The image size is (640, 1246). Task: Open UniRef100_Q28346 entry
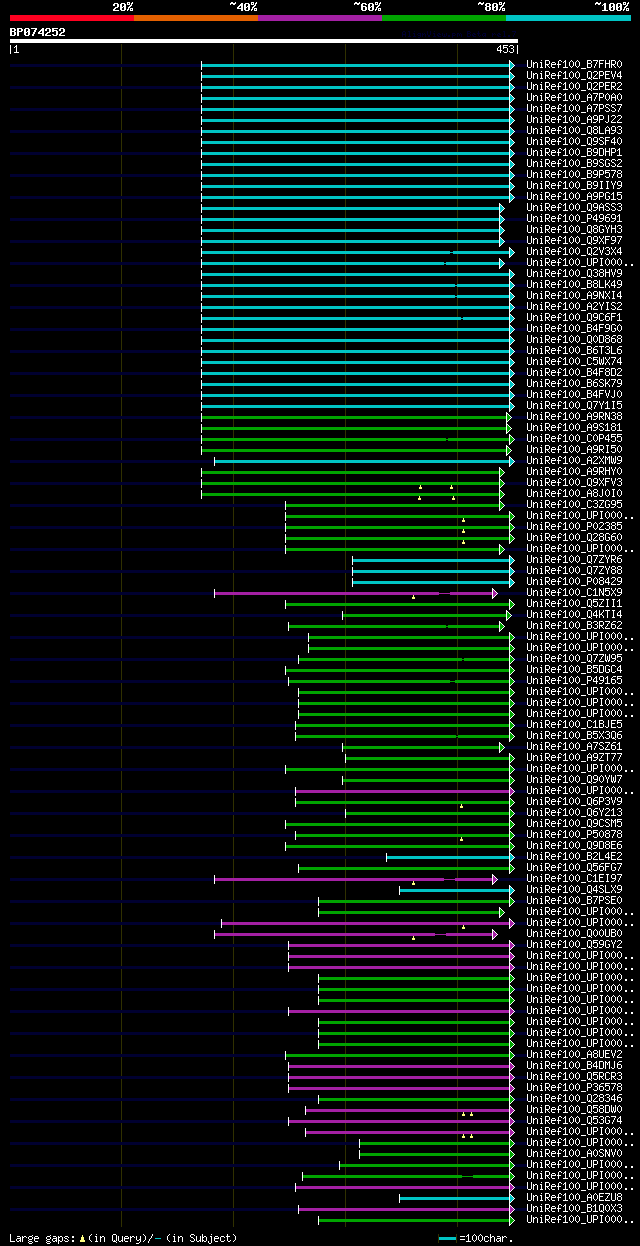tap(574, 1098)
